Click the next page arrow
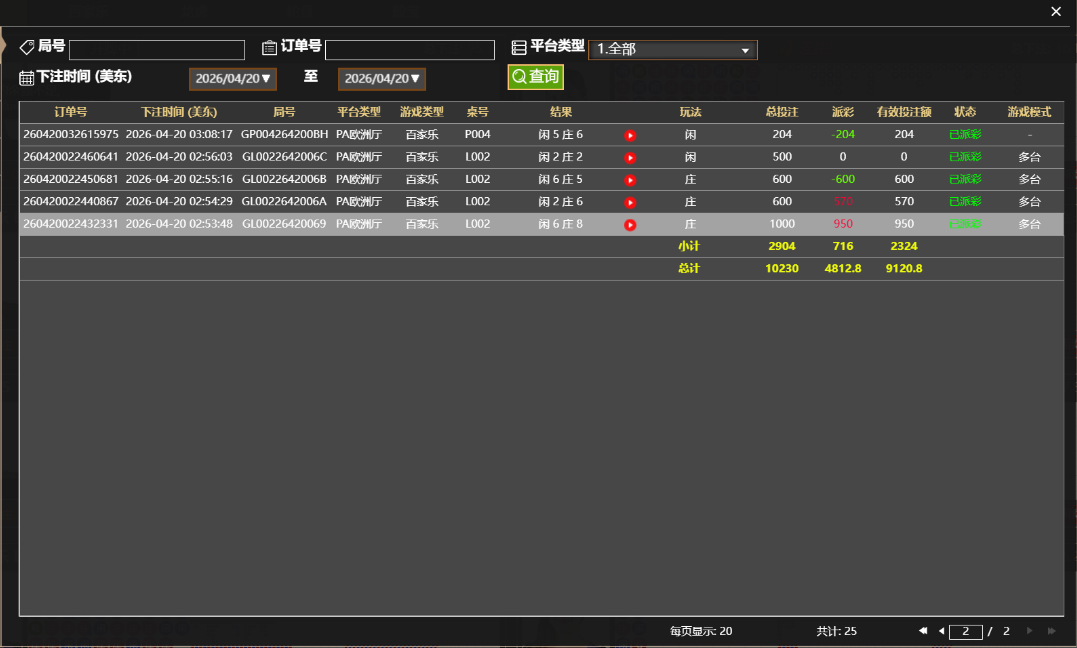The width and height of the screenshot is (1077, 648). point(1030,631)
